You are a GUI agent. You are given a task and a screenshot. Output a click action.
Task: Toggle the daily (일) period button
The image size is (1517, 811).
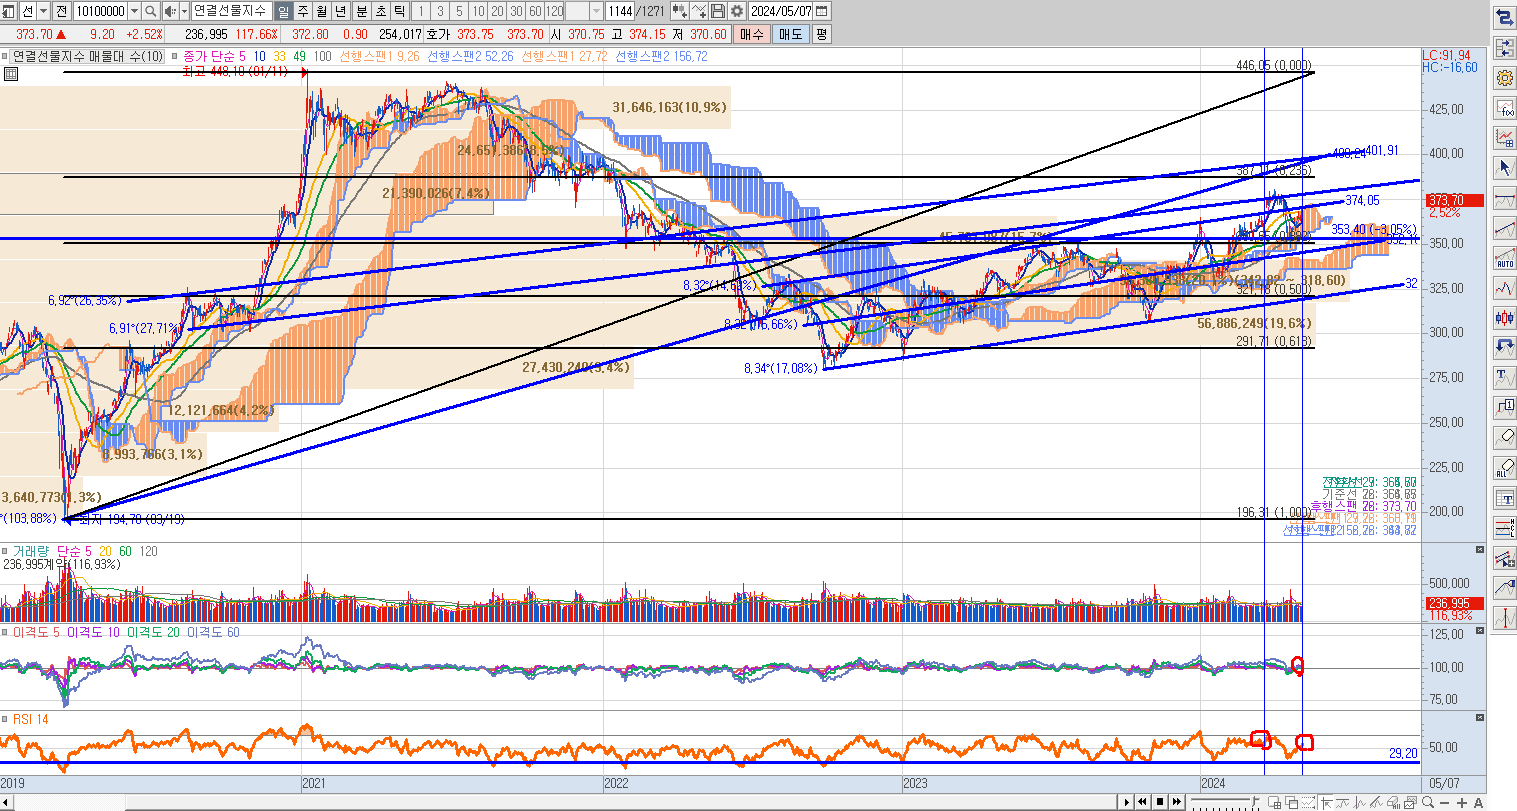(283, 11)
